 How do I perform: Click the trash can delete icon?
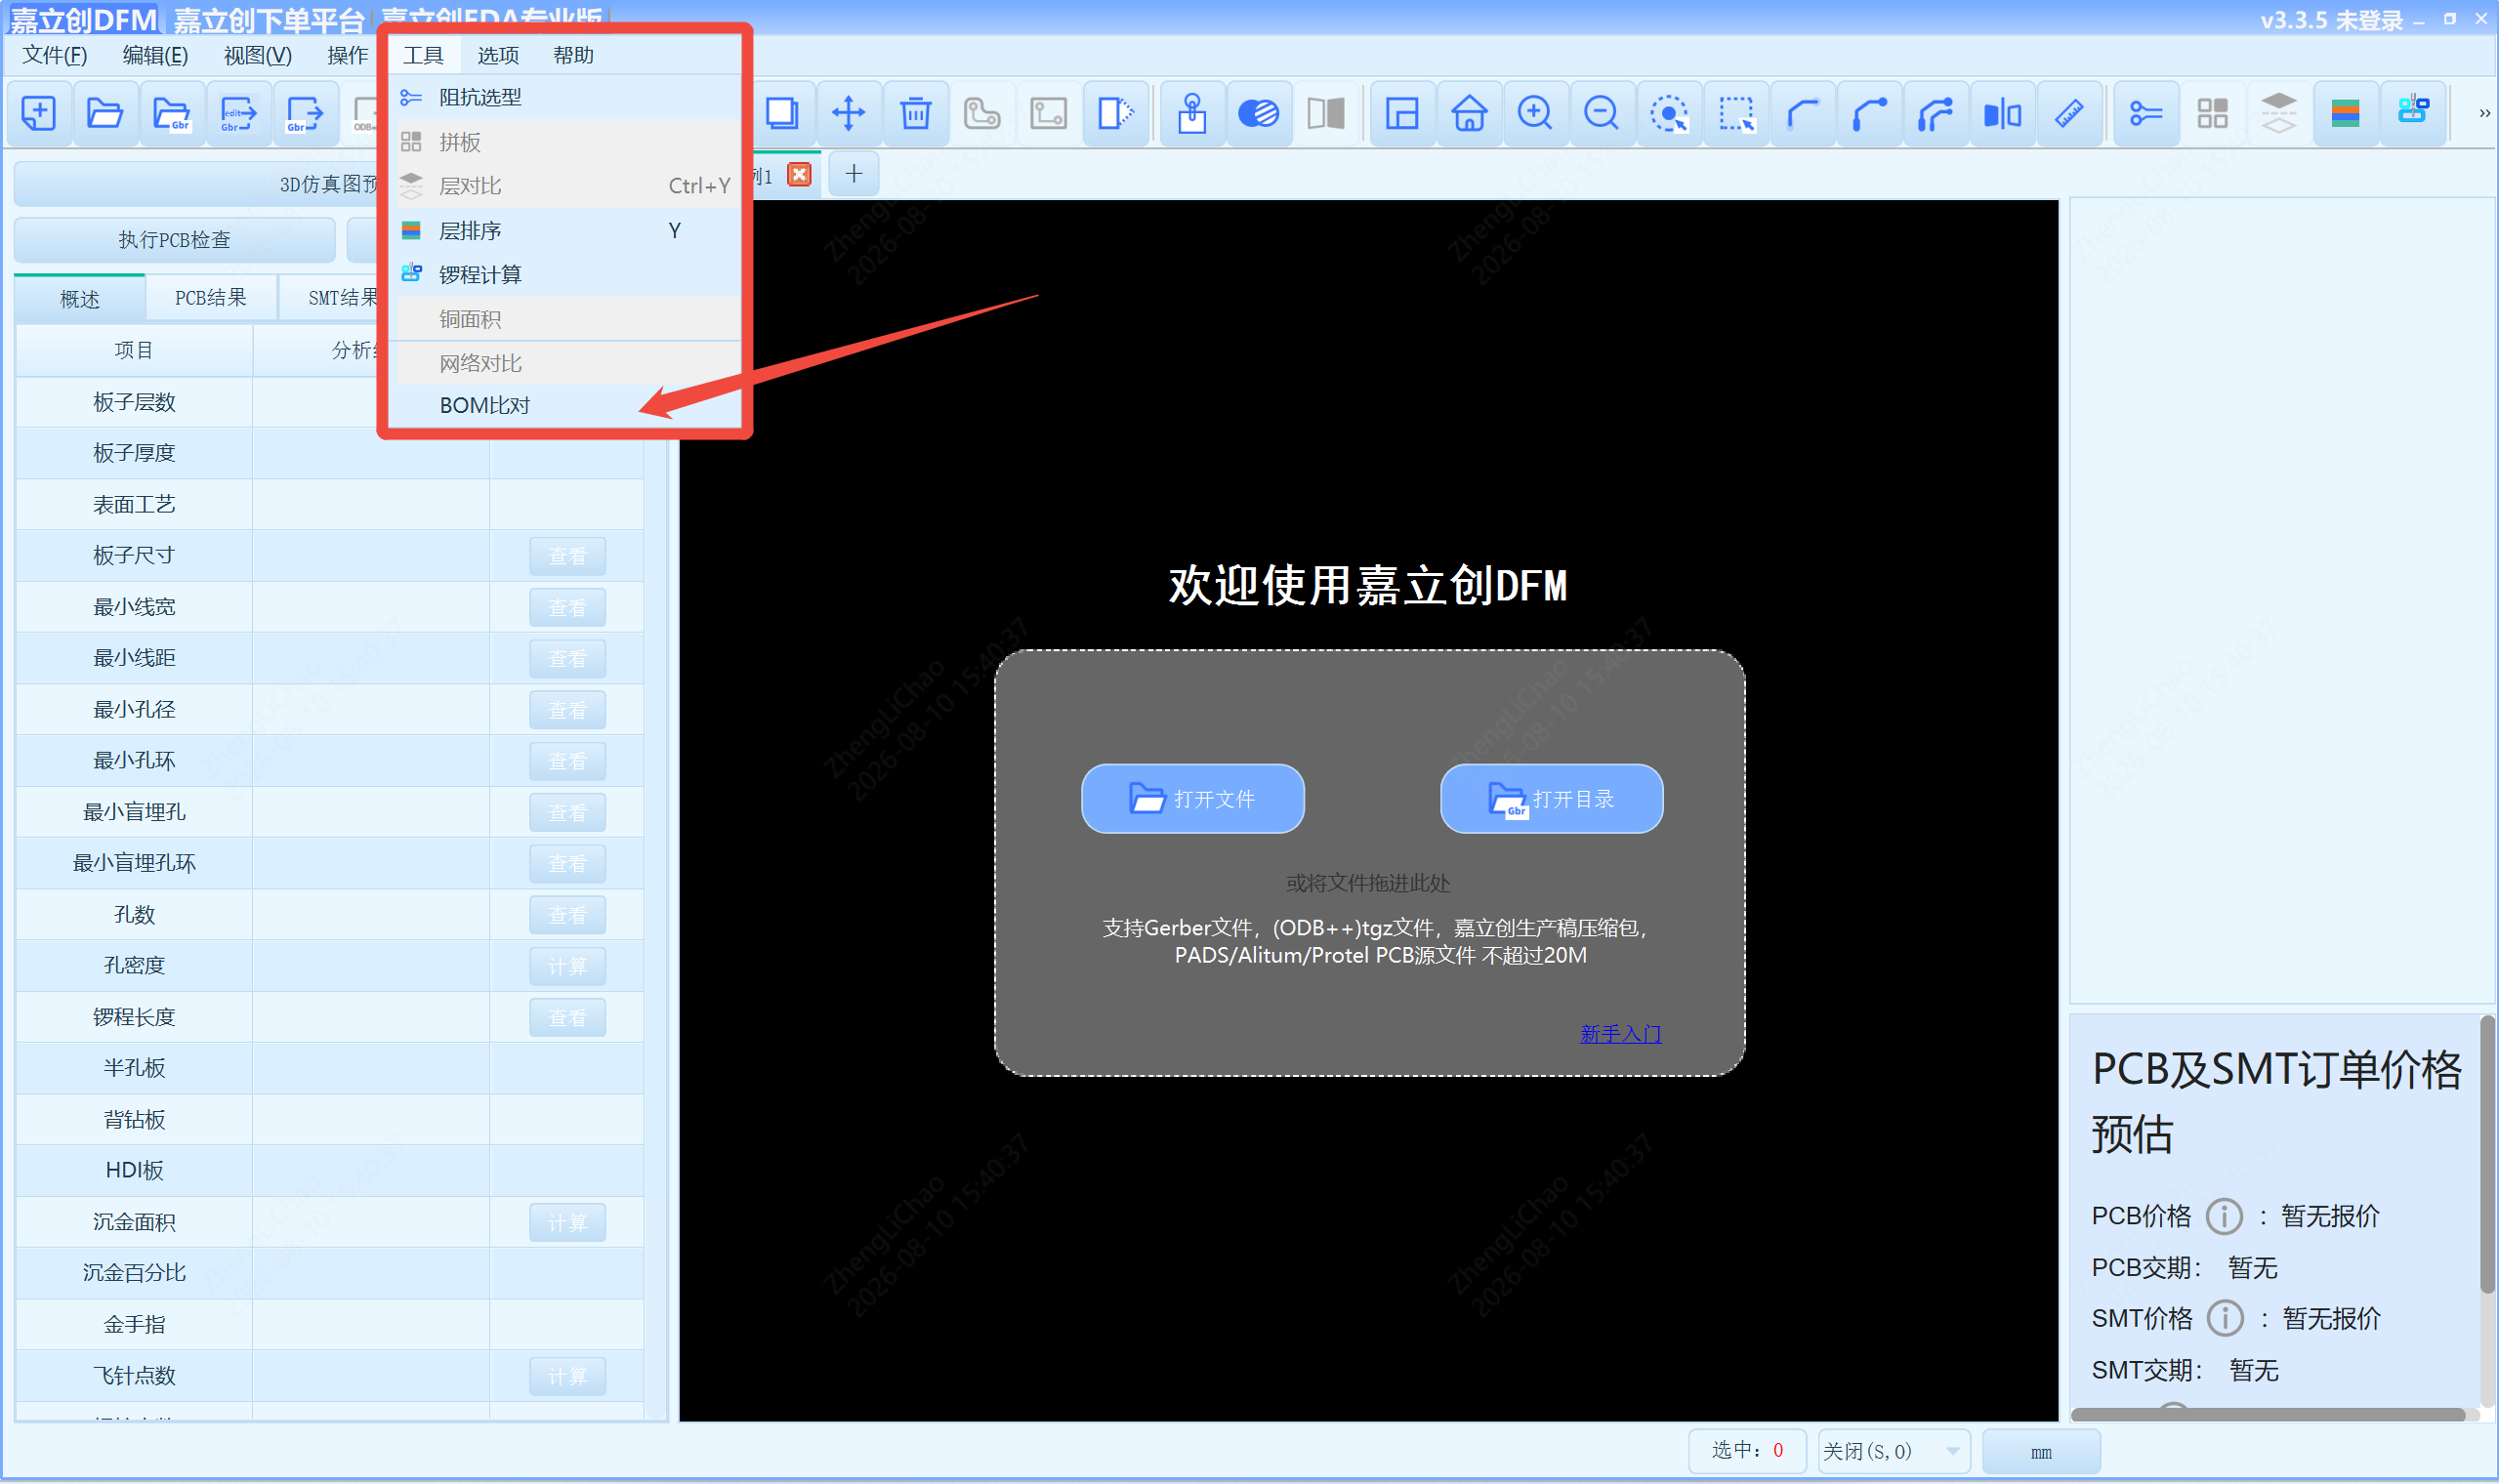pos(915,113)
